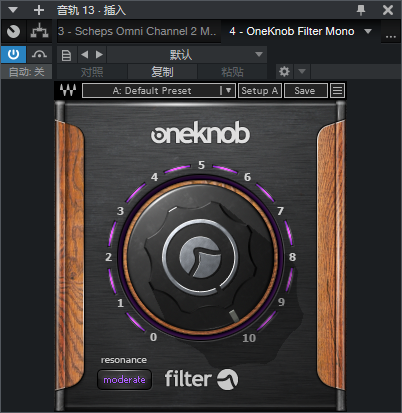
Task: Click the 对照 compare button
Action: click(92, 72)
